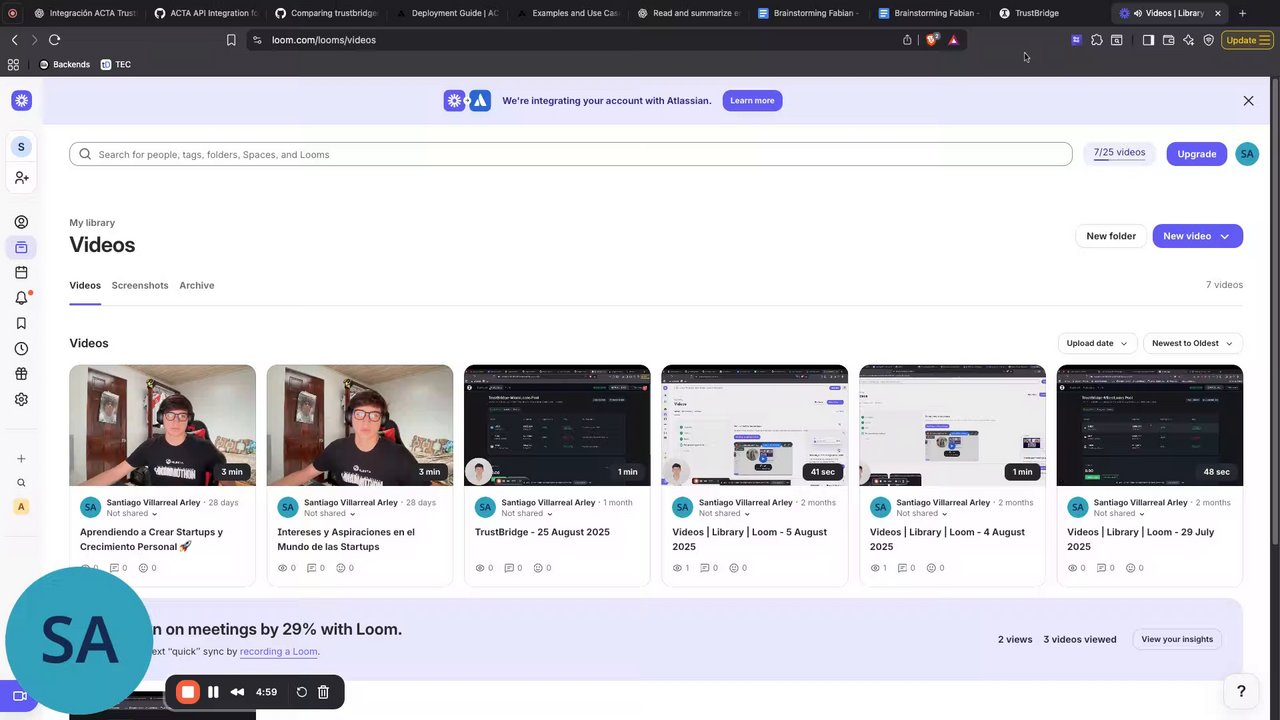1280x720 pixels.
Task: Bookmark this page icon in address bar
Action: tap(231, 40)
